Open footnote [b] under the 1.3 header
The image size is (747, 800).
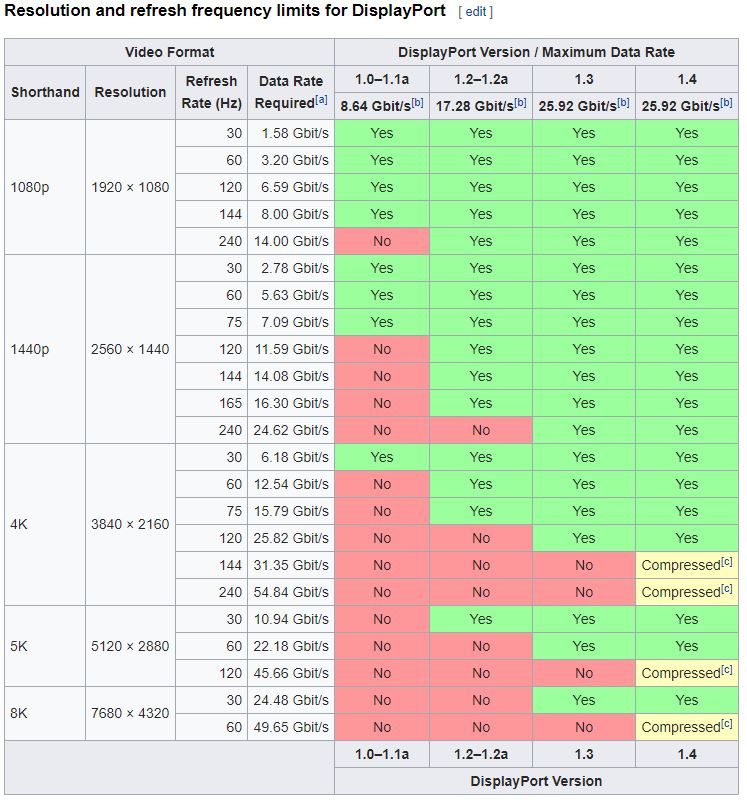pyautogui.click(x=623, y=103)
